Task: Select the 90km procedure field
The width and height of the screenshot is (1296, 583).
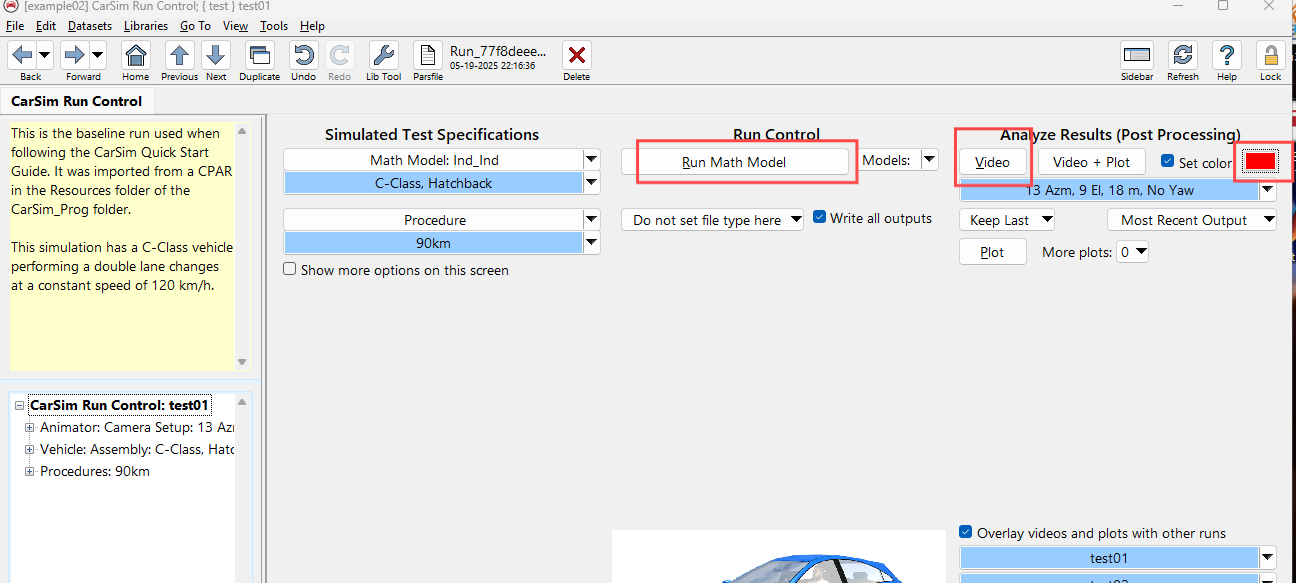Action: click(434, 243)
